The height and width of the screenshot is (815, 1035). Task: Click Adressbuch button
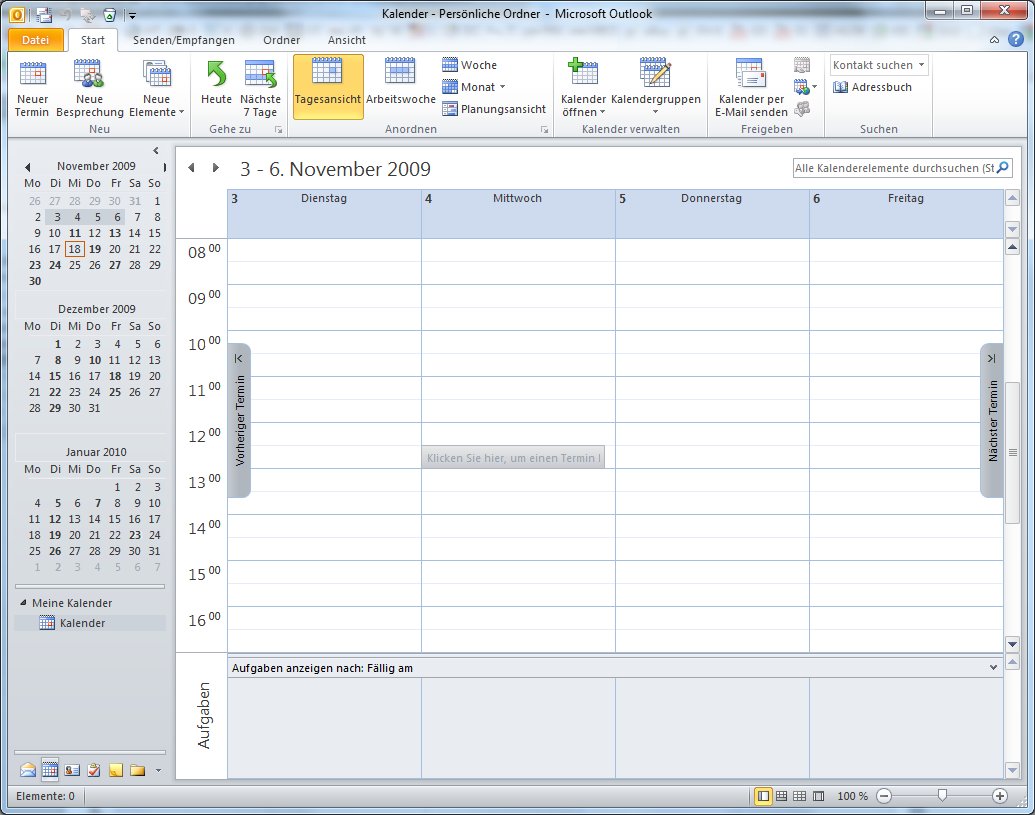tap(873, 87)
